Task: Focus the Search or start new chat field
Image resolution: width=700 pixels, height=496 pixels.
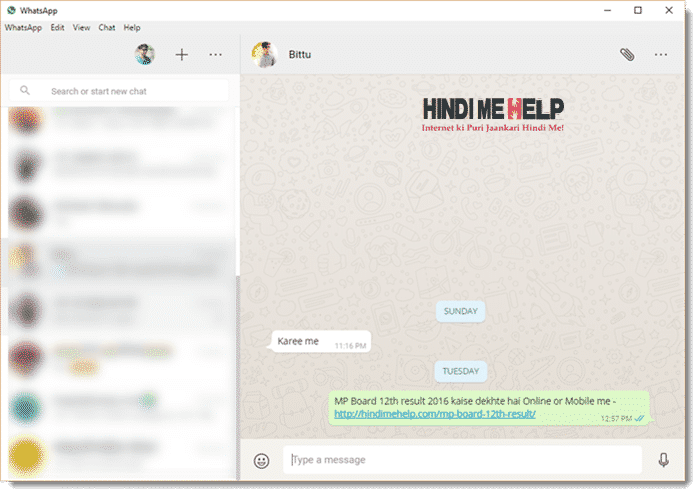Action: point(120,92)
